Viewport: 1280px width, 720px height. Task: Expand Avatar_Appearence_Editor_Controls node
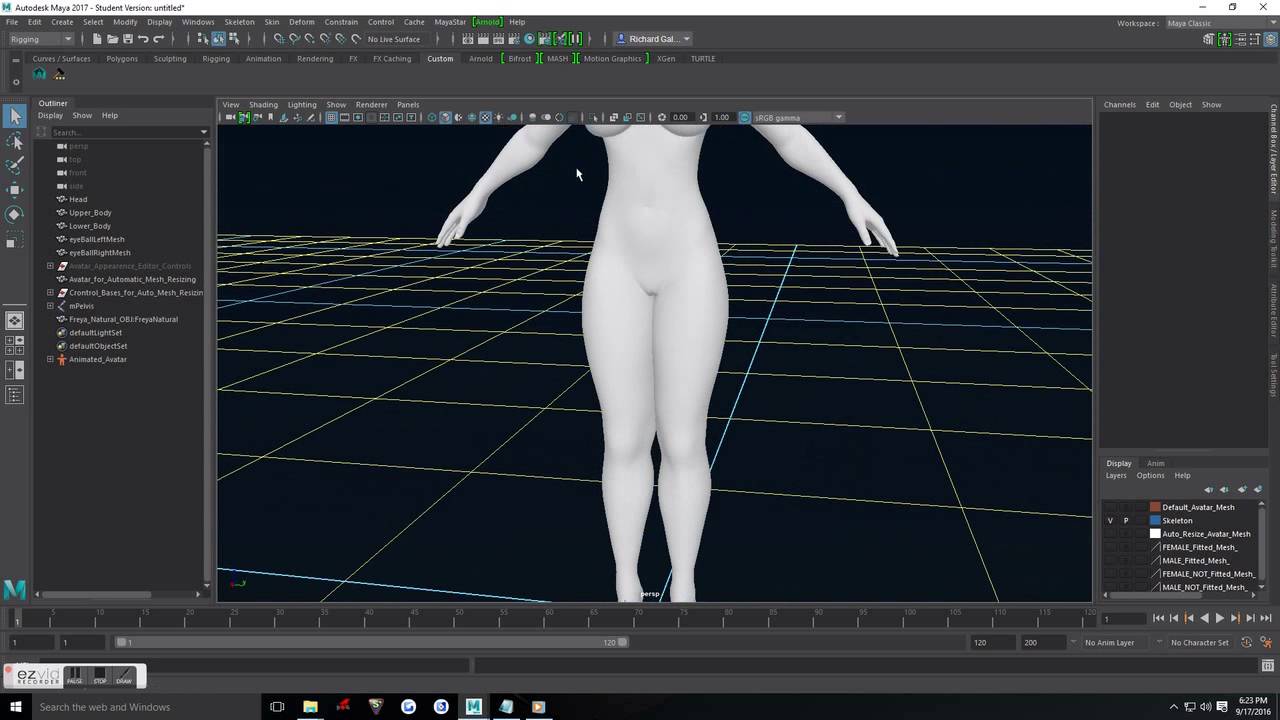click(x=50, y=266)
